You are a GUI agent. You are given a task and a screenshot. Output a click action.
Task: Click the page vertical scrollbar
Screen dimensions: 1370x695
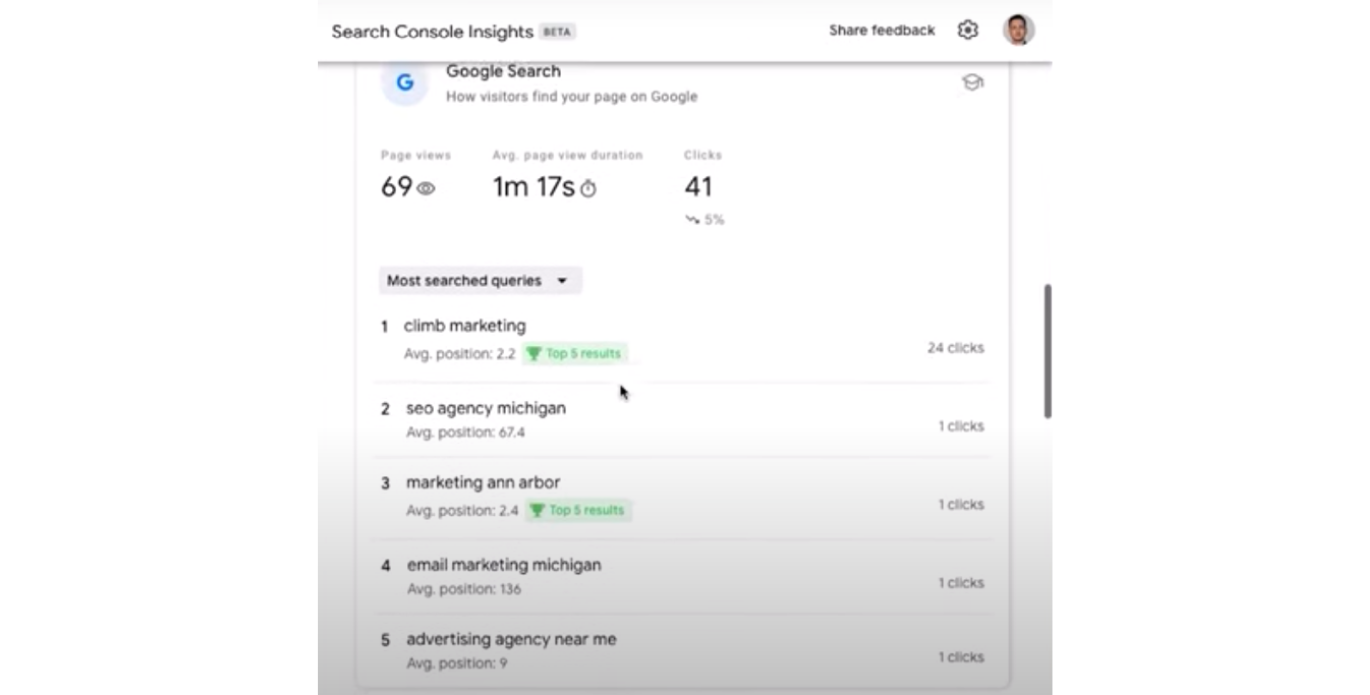1047,350
